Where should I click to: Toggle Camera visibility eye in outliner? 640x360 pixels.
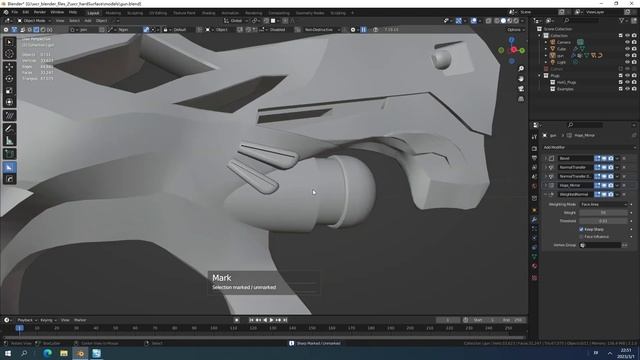[x=627, y=42]
